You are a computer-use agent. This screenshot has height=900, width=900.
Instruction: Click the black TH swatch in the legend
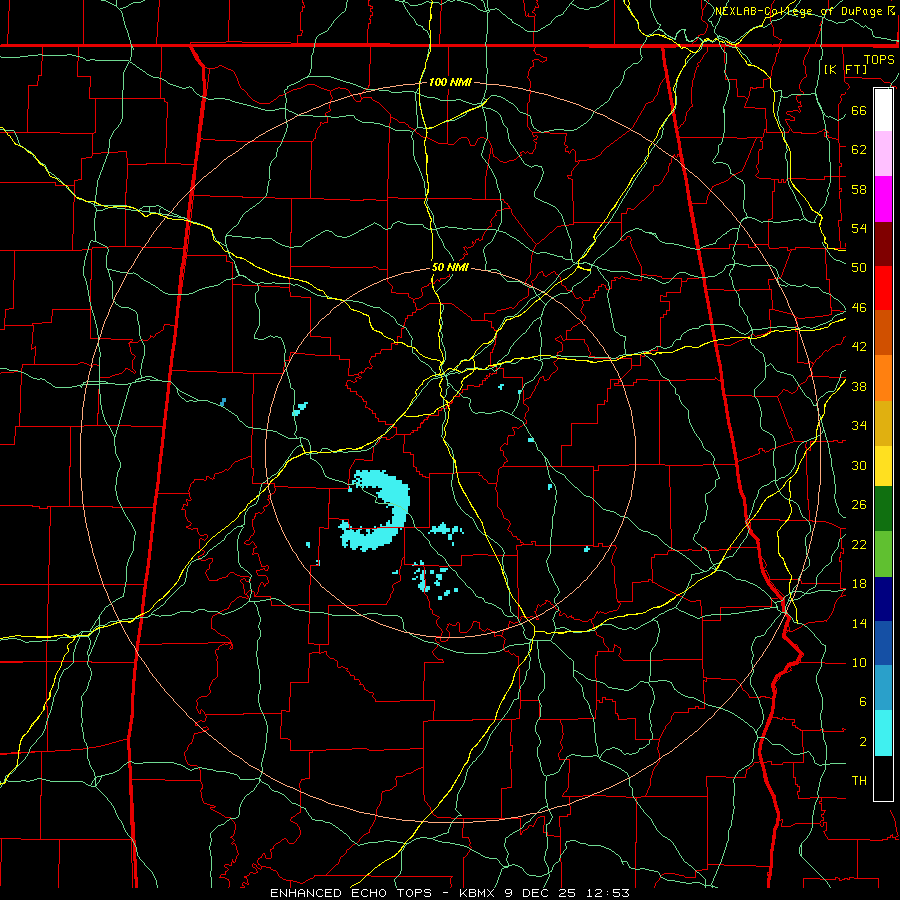(x=883, y=778)
